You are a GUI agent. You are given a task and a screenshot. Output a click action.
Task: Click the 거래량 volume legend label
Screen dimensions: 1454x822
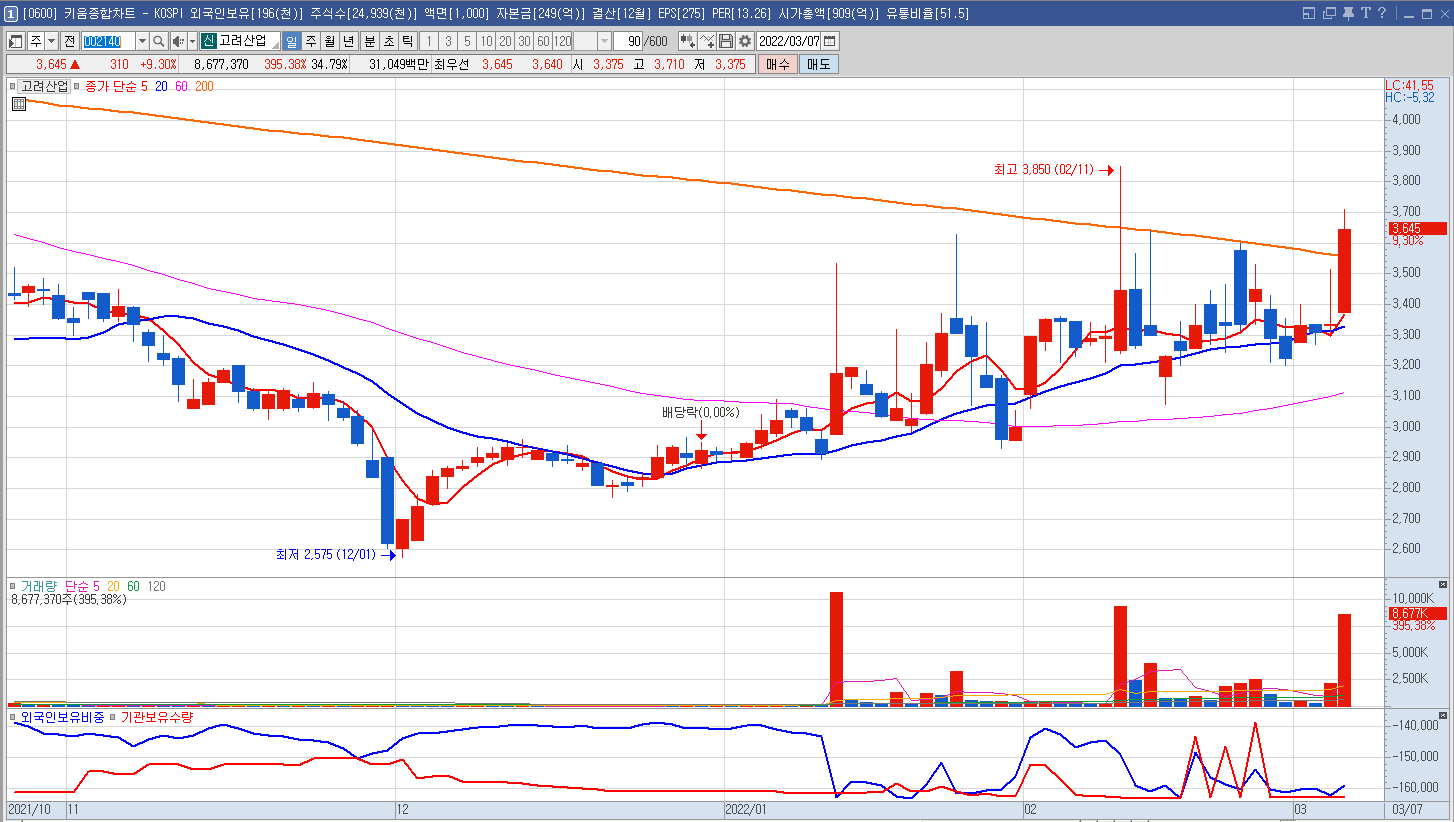pos(39,585)
